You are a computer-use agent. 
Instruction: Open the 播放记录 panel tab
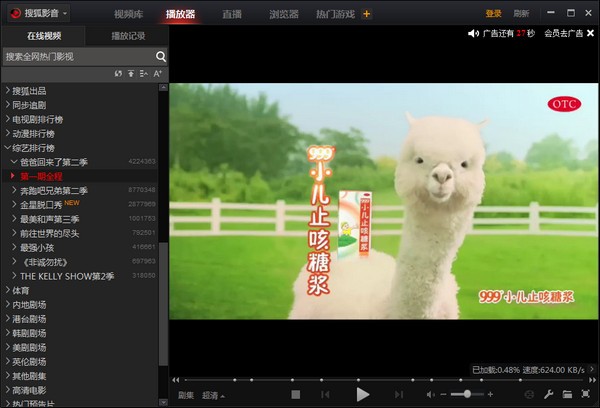click(x=128, y=36)
